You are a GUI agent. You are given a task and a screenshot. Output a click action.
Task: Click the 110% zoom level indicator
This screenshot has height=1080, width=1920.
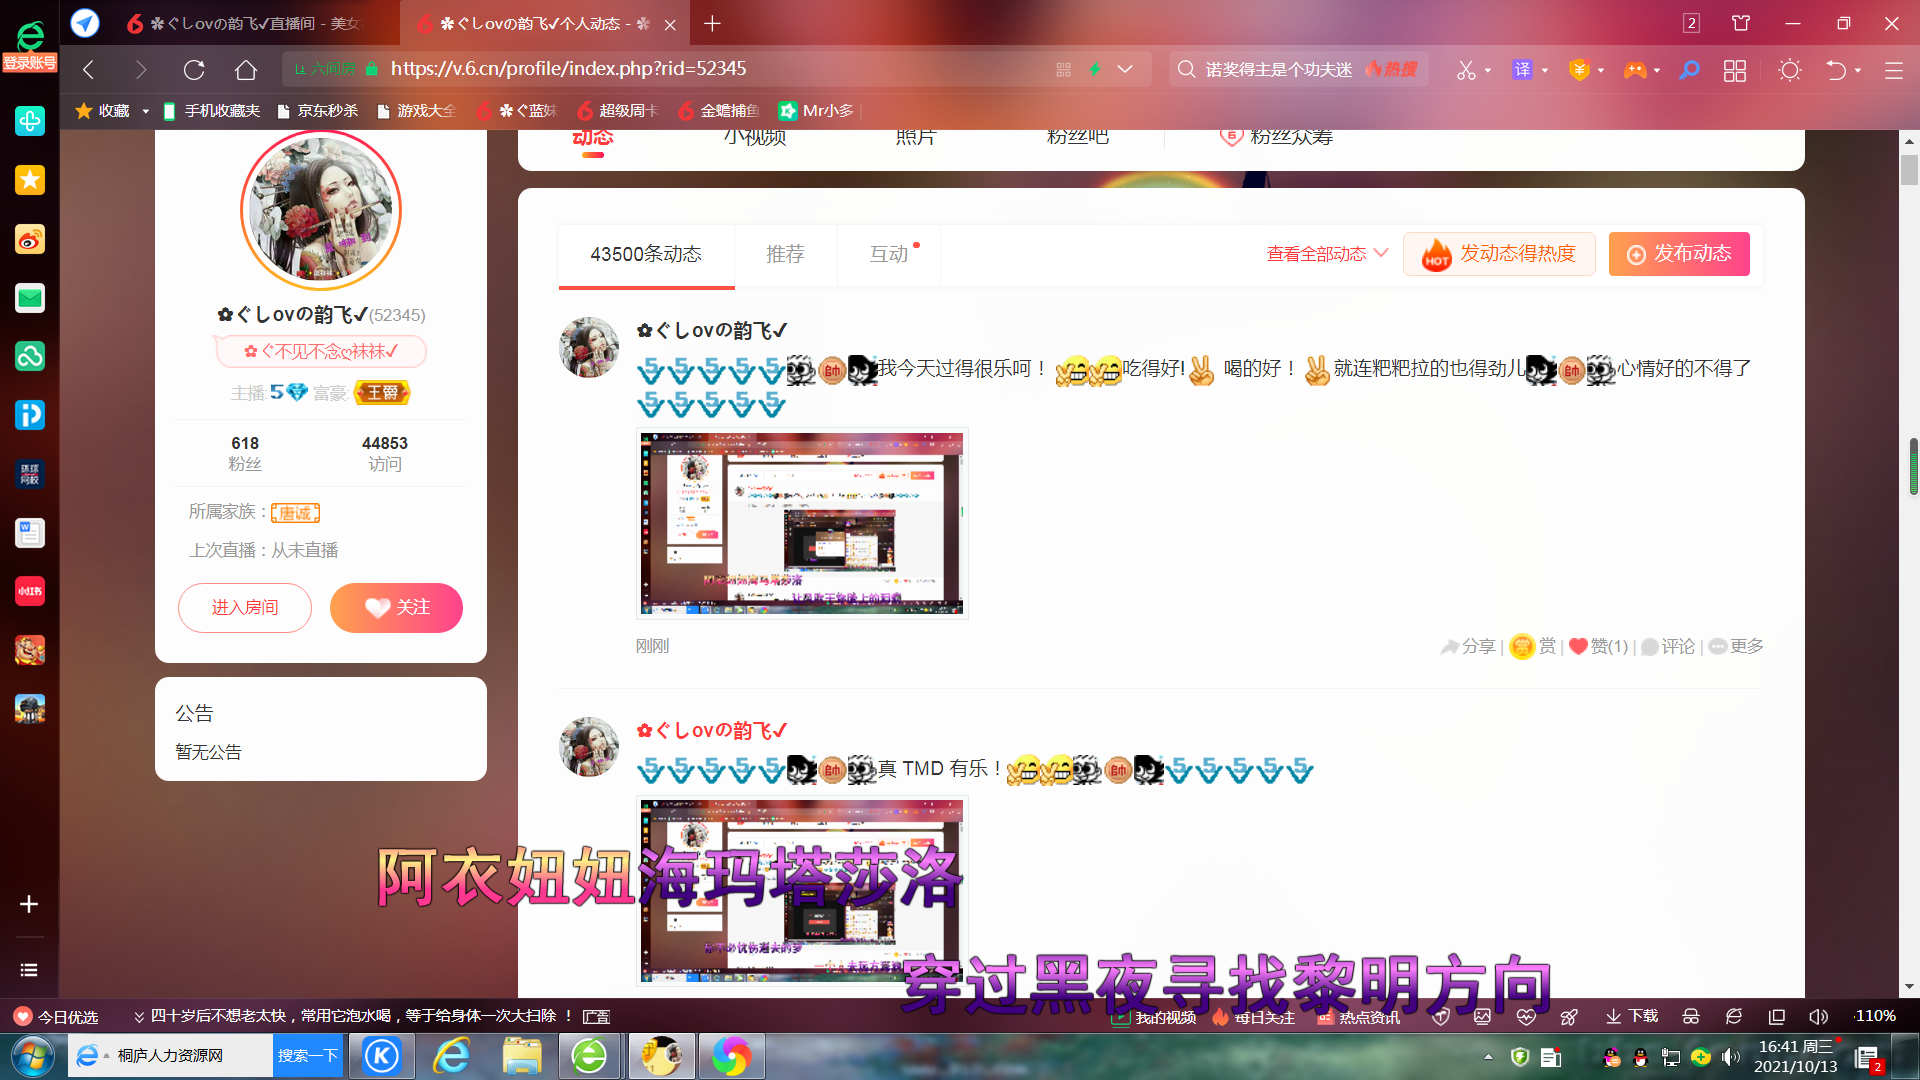(x=1874, y=1016)
